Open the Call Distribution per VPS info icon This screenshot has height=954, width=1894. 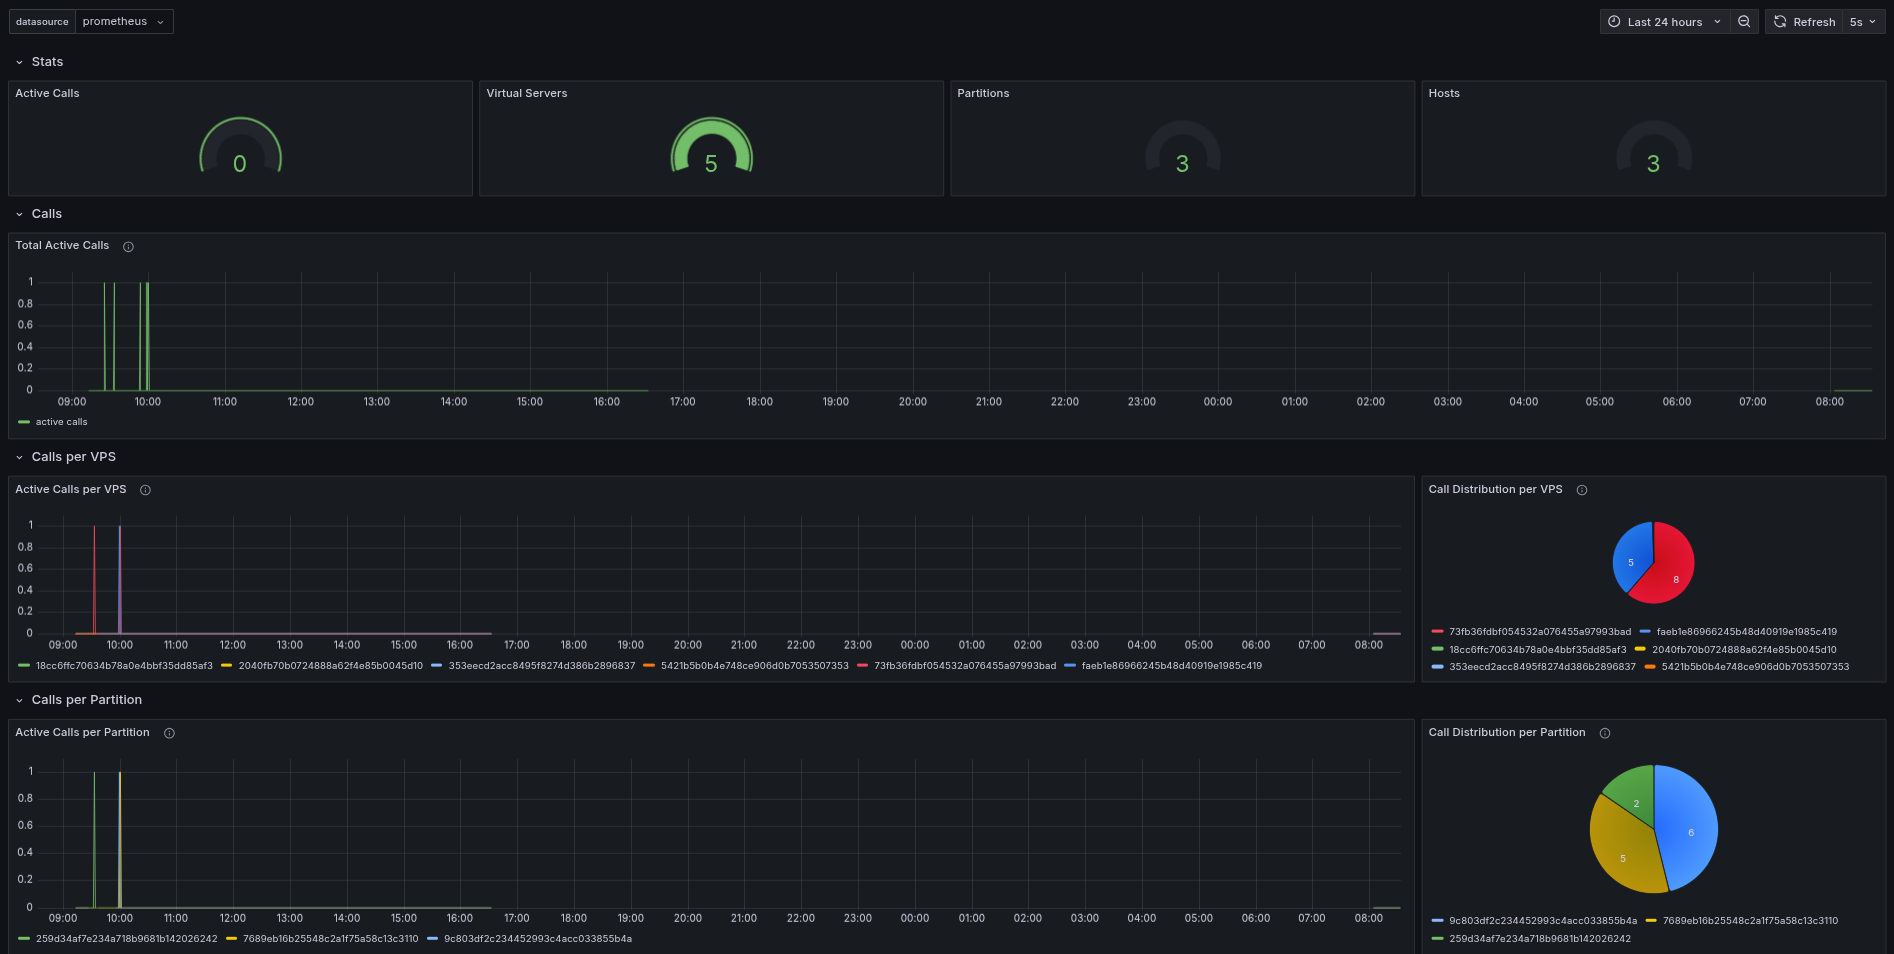coord(1582,490)
